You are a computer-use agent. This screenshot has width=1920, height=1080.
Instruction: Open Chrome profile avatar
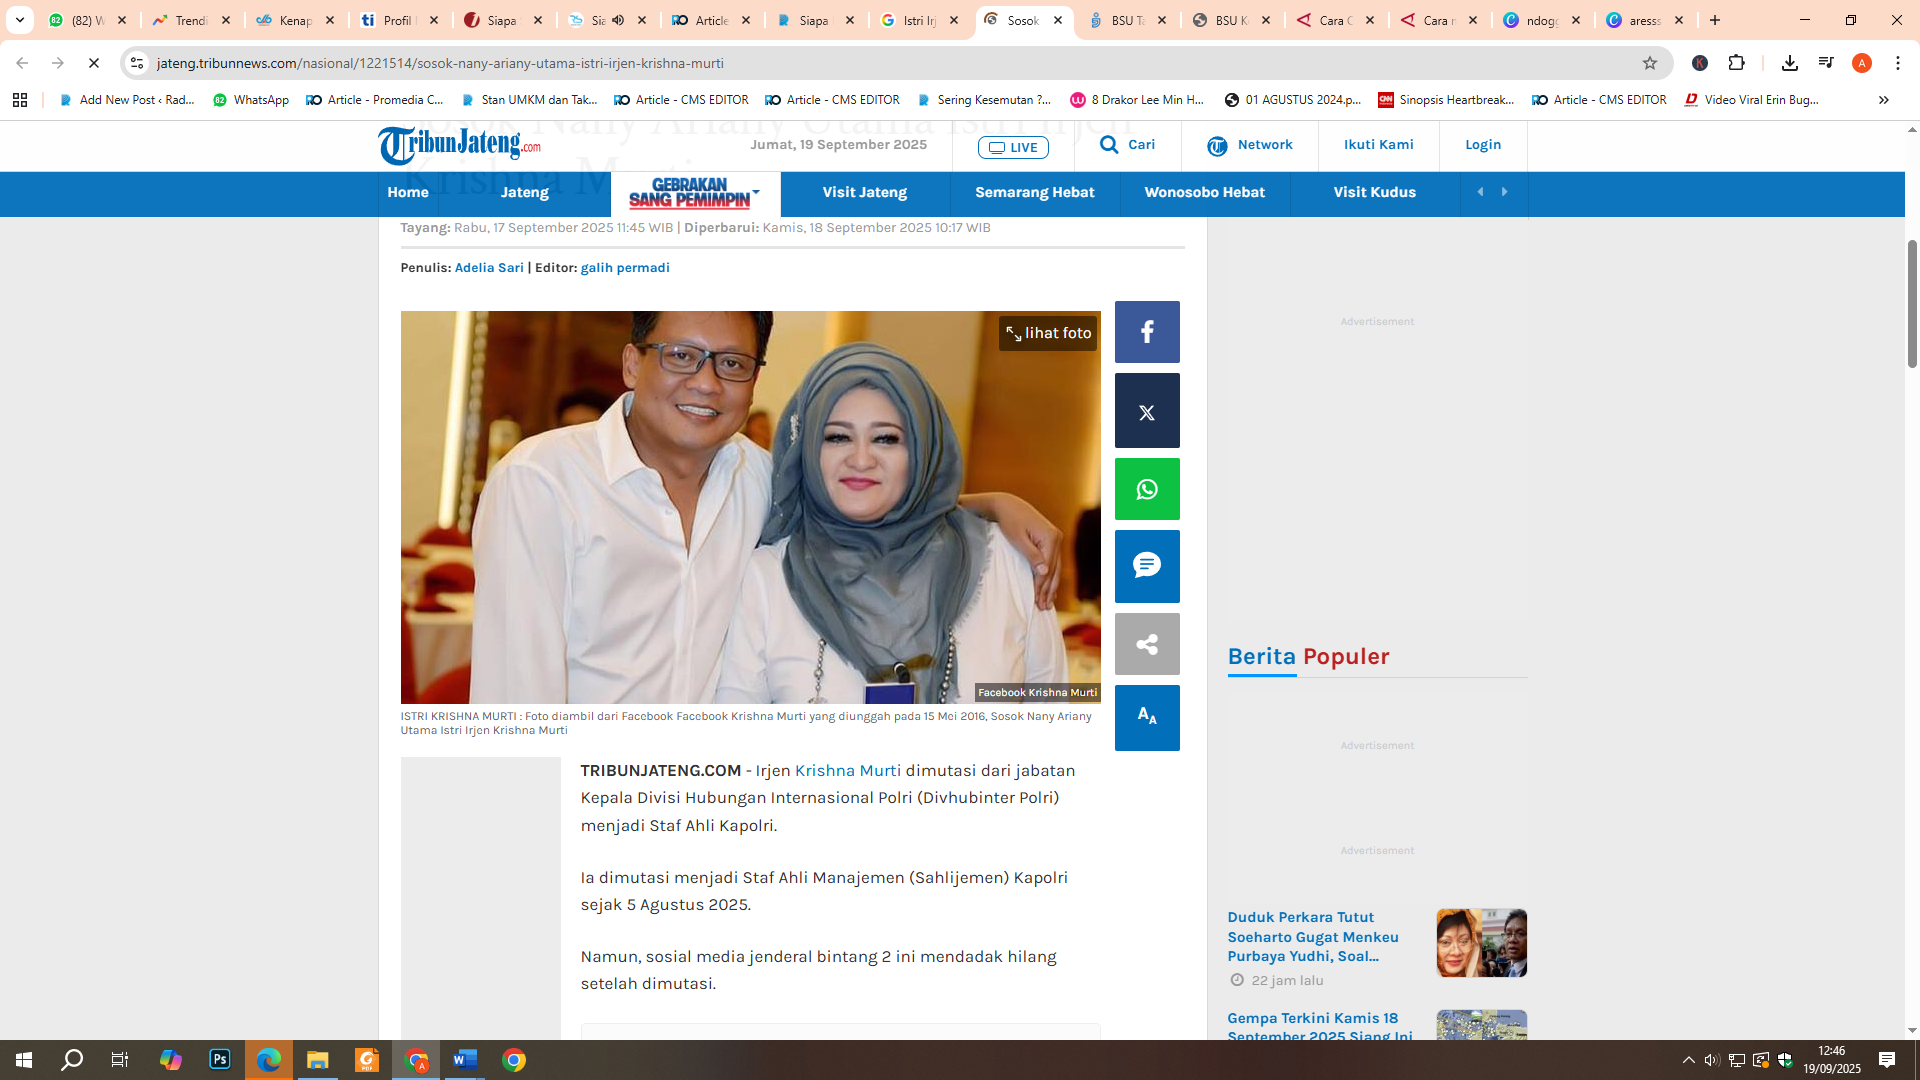[x=1862, y=63]
